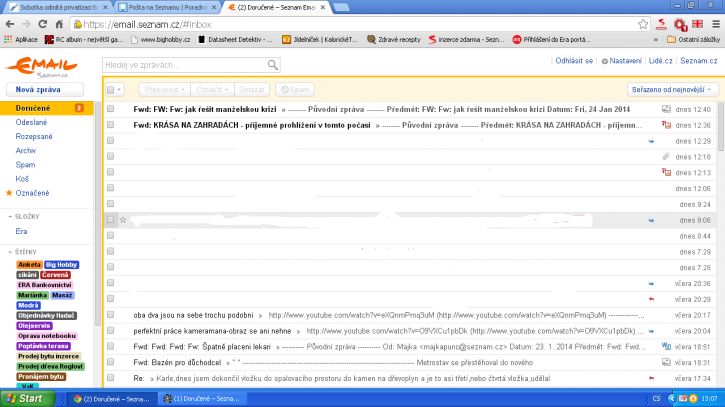Click attachment icon on 12:13 message

tap(666, 173)
